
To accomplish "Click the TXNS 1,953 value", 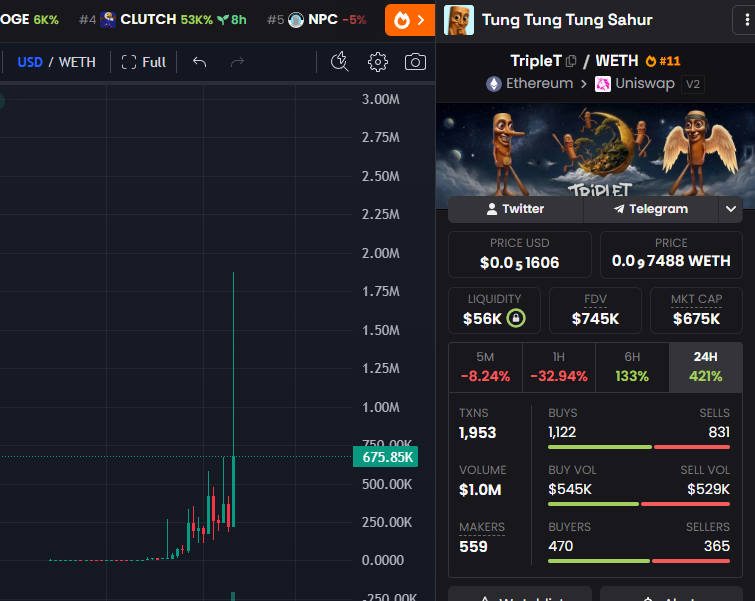I will click(x=477, y=432).
